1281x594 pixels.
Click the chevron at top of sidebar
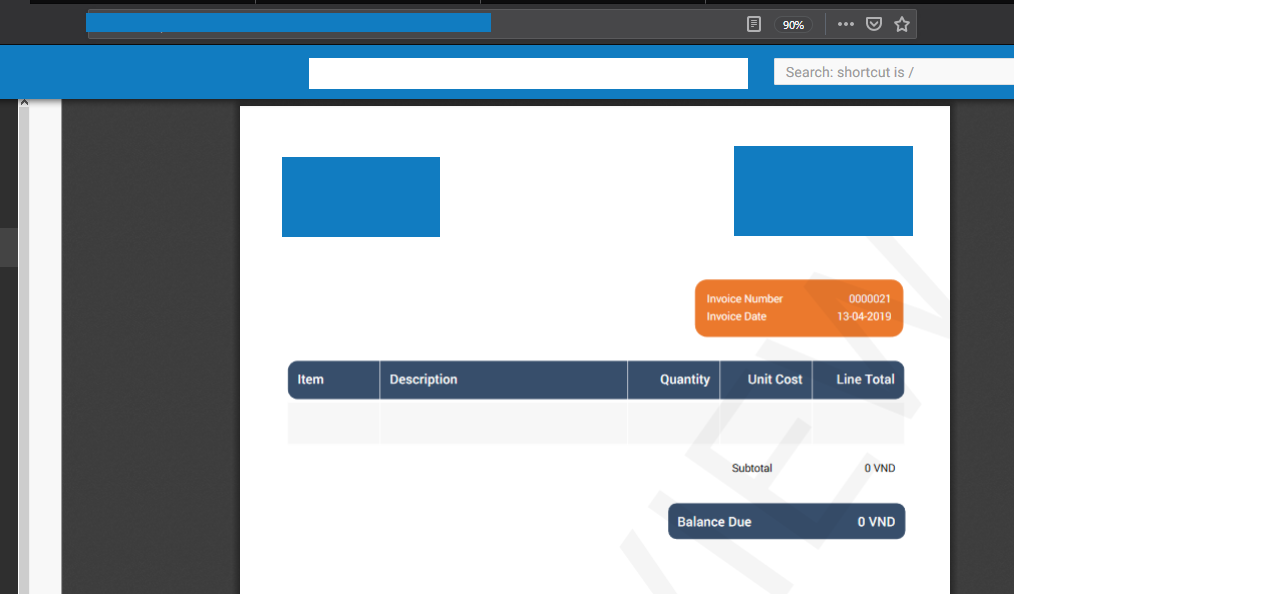pos(24,100)
